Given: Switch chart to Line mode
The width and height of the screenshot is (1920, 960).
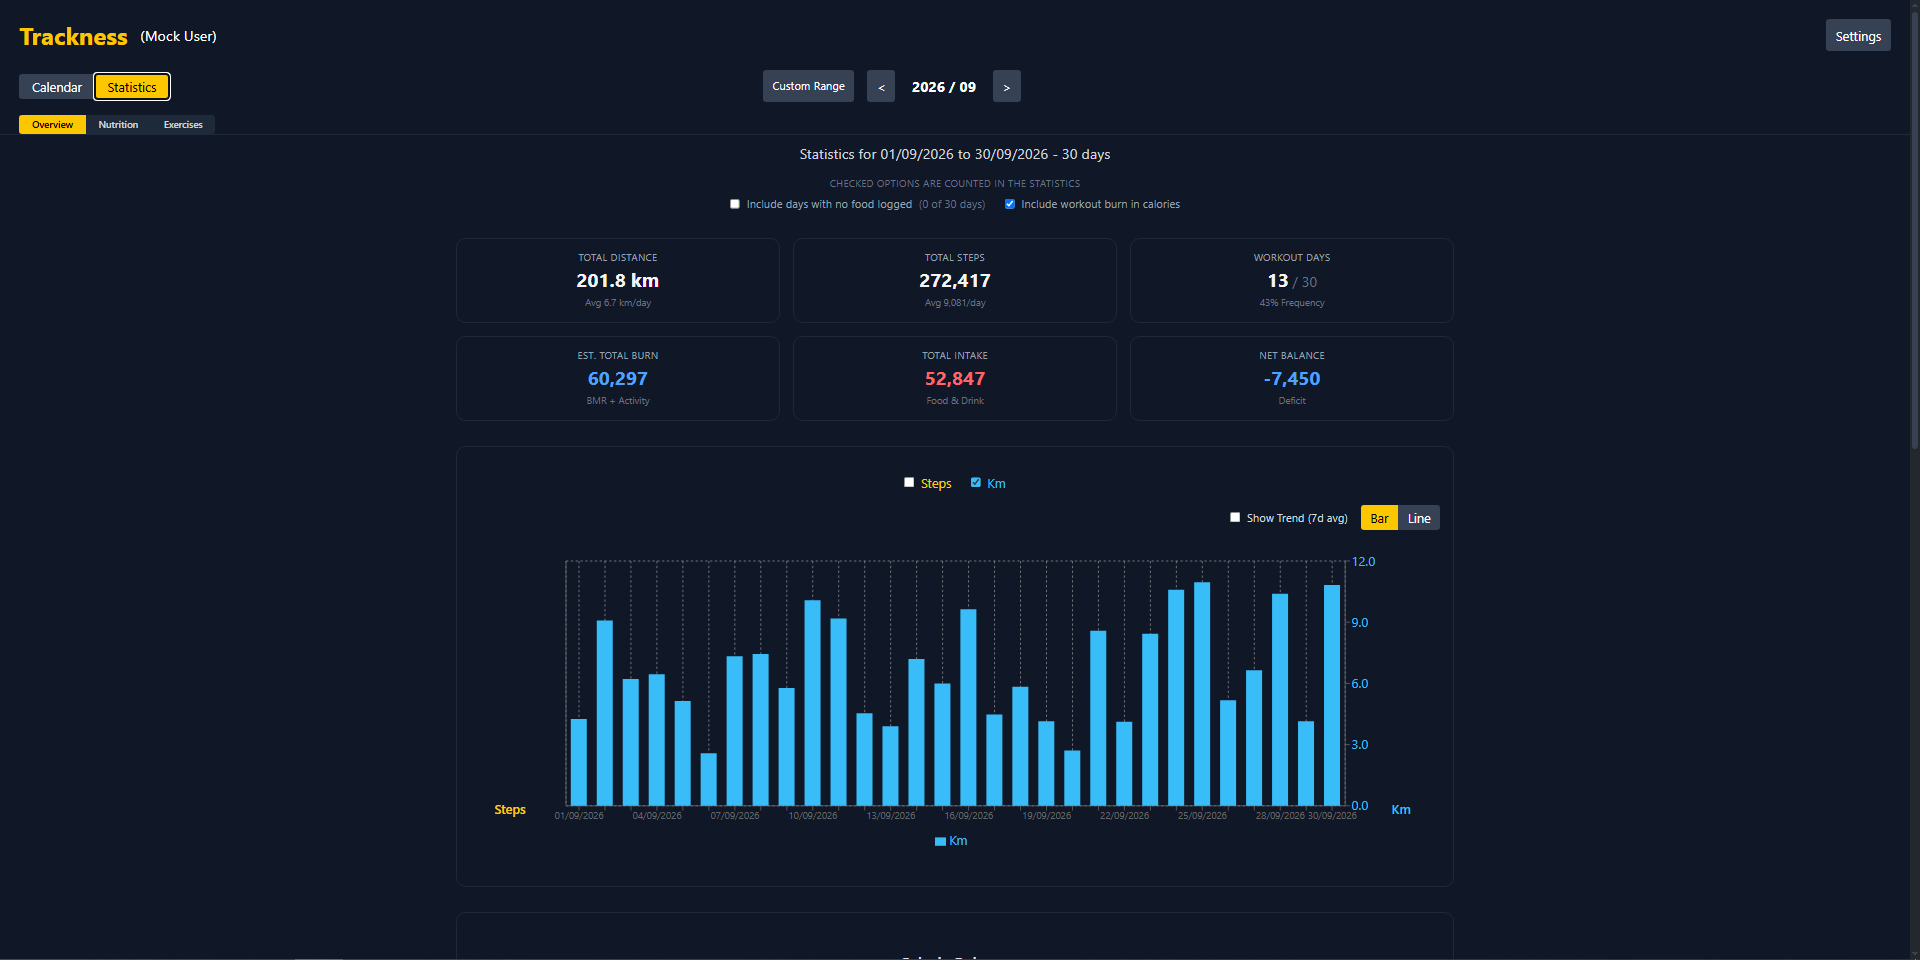Looking at the screenshot, I should point(1419,518).
